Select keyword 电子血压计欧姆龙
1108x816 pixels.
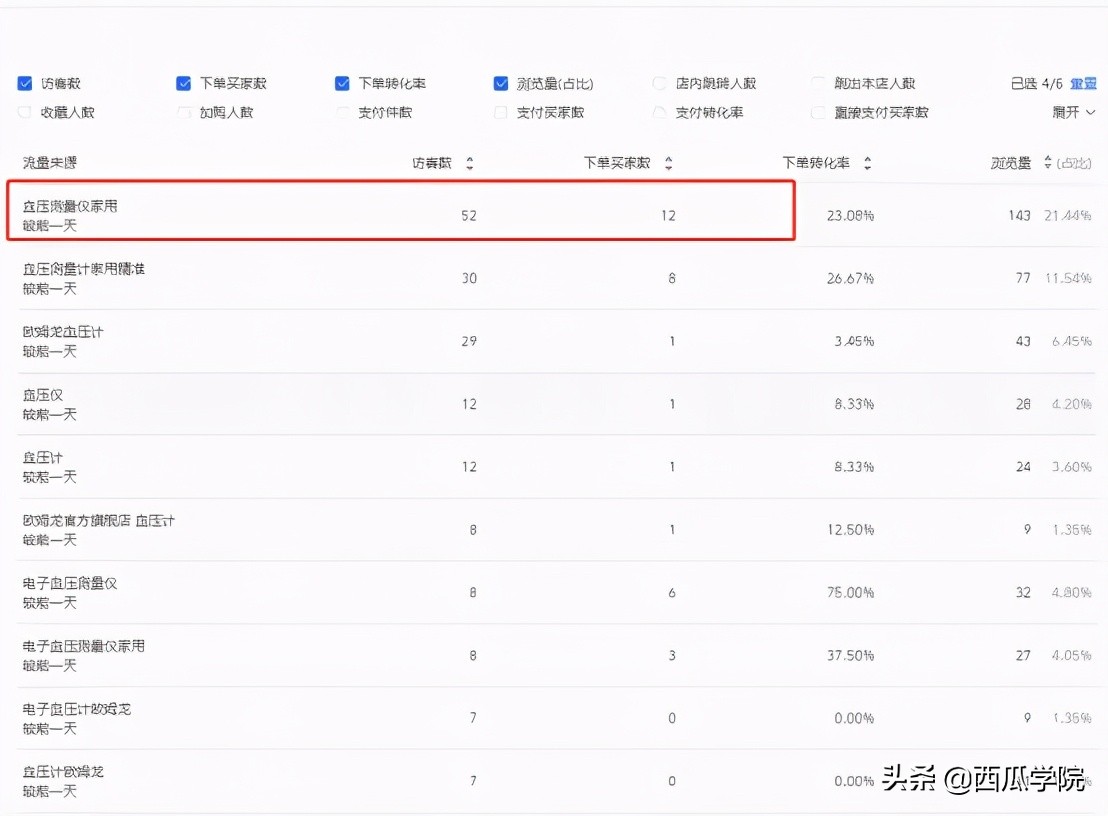76,709
